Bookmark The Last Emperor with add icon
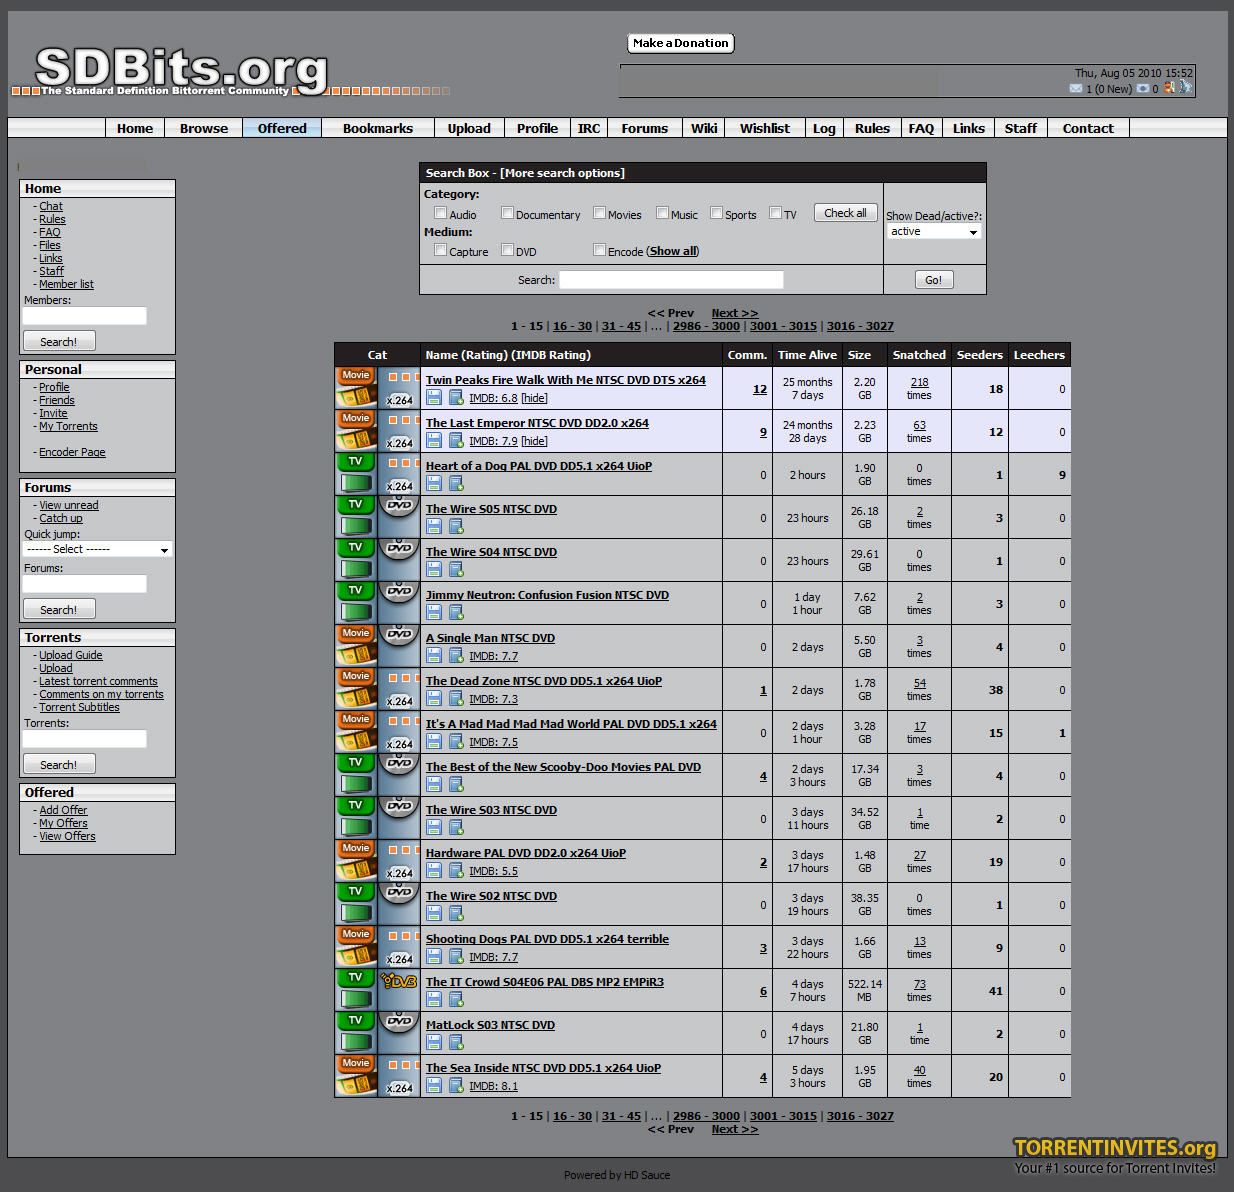The width and height of the screenshot is (1234, 1192). tap(456, 441)
